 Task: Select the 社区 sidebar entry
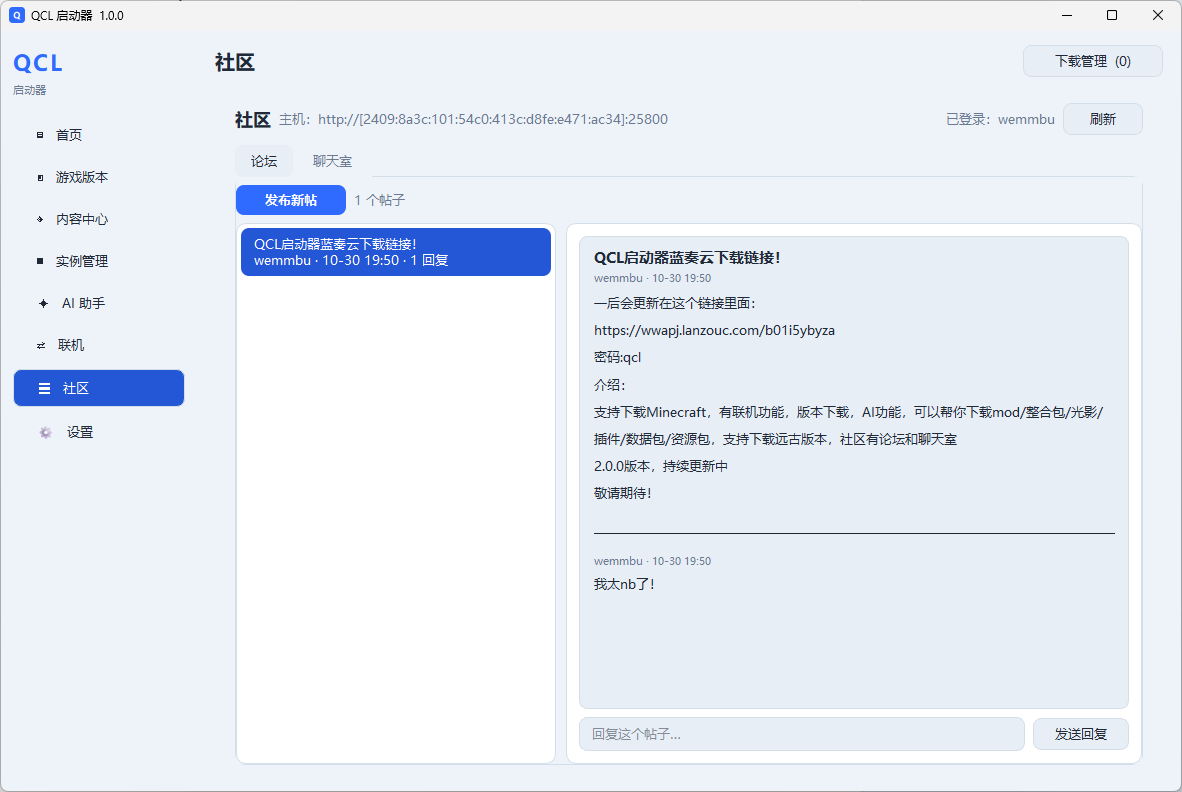pos(99,388)
